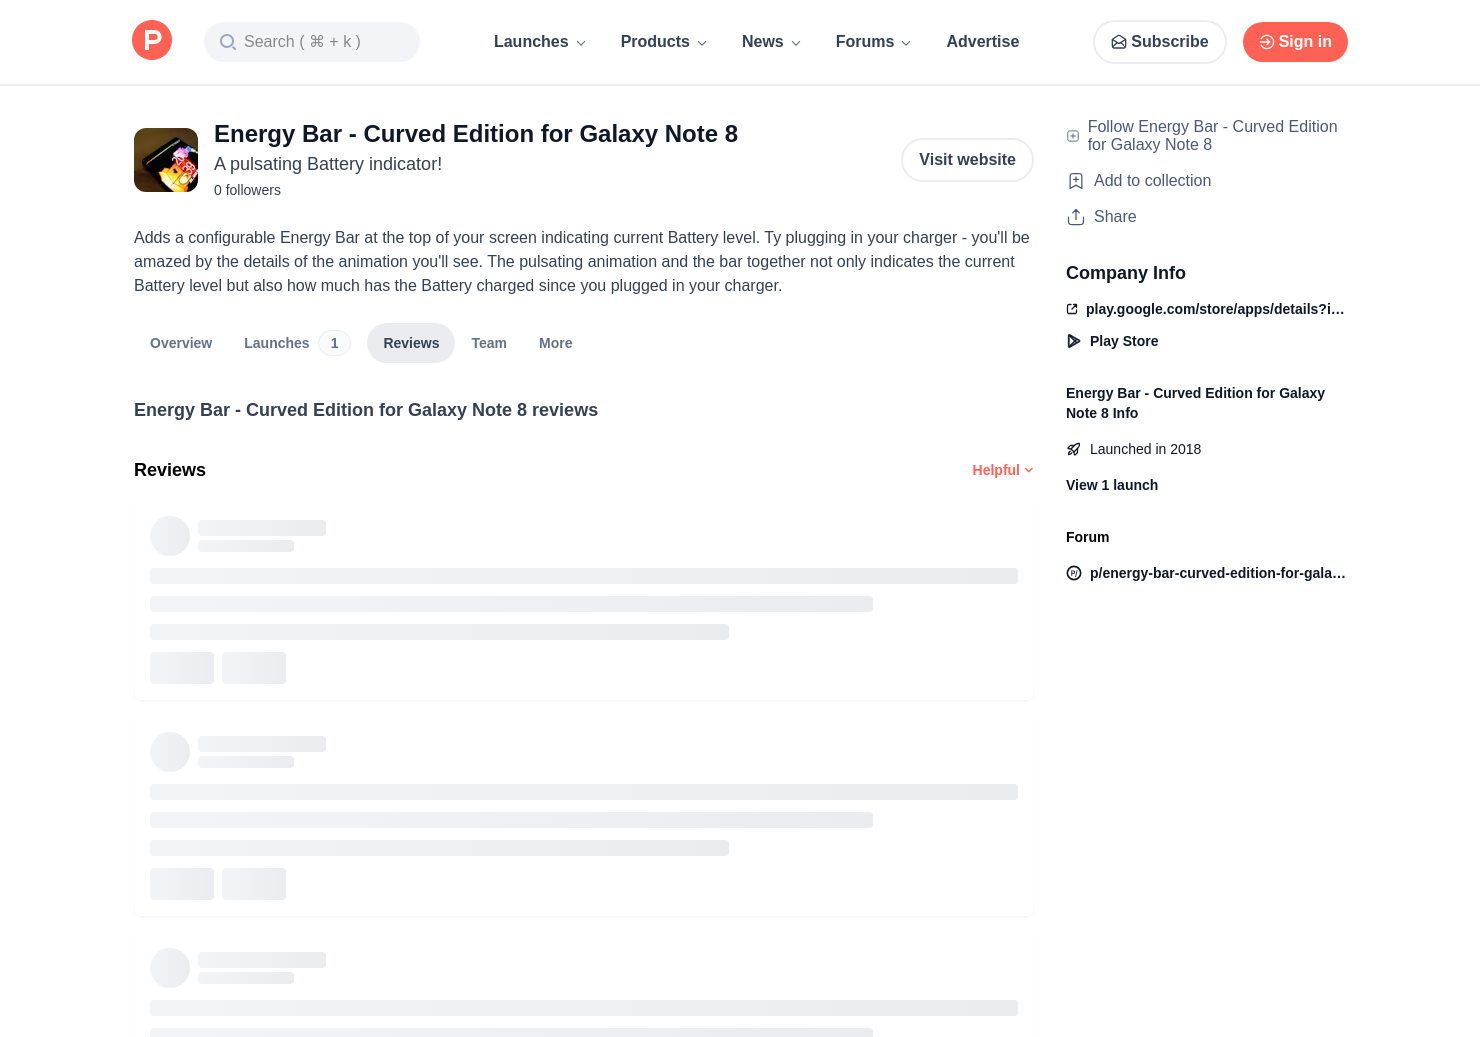
Task: Open the play.google.com store link
Action: [1215, 309]
